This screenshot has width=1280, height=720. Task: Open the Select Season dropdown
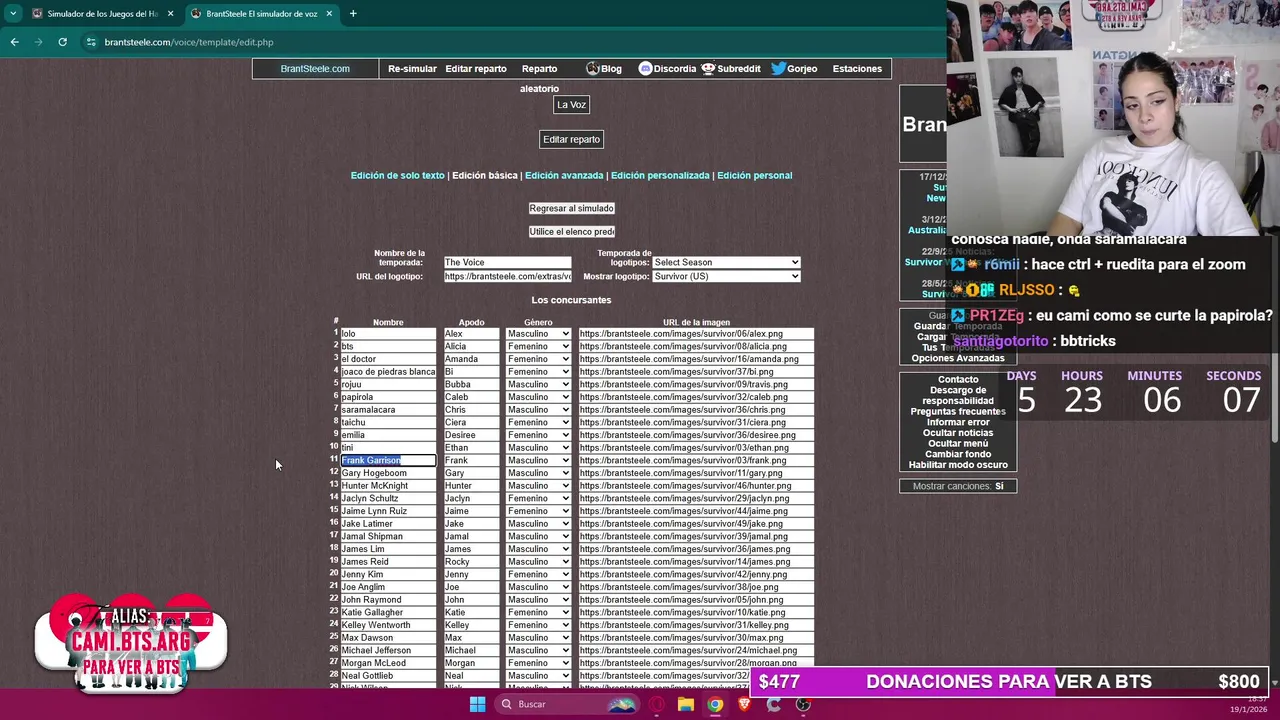[x=726, y=263]
